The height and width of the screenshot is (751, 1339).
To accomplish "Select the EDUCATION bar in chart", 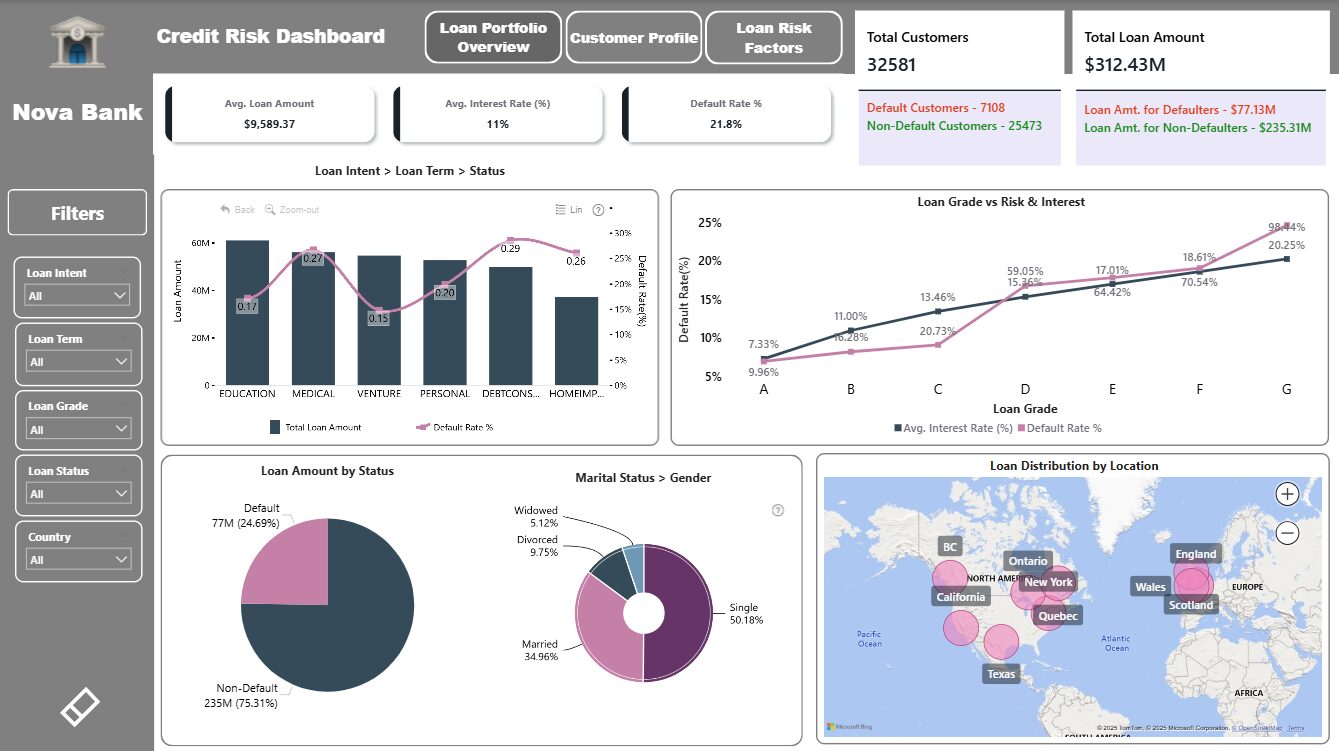I will coord(247,312).
